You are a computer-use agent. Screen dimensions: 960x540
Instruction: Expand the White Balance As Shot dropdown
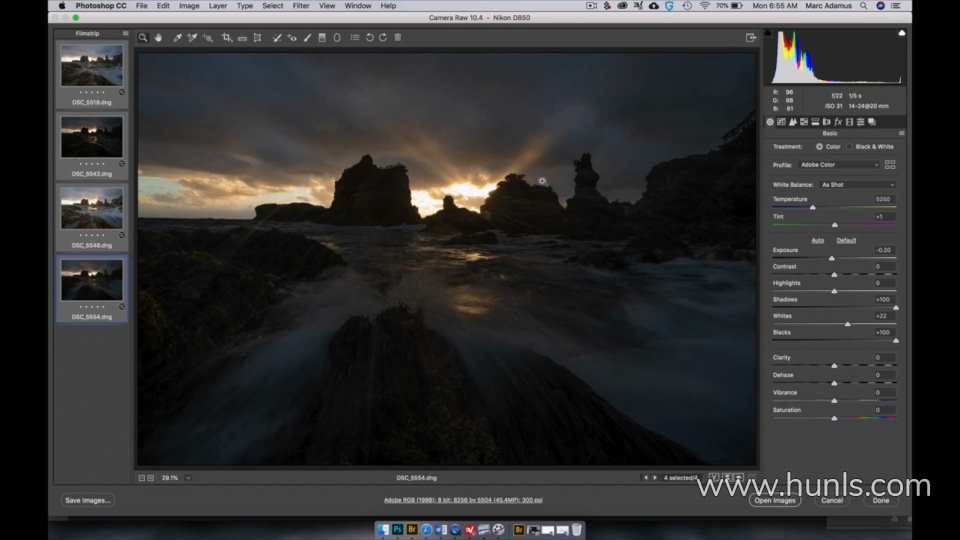(x=856, y=185)
